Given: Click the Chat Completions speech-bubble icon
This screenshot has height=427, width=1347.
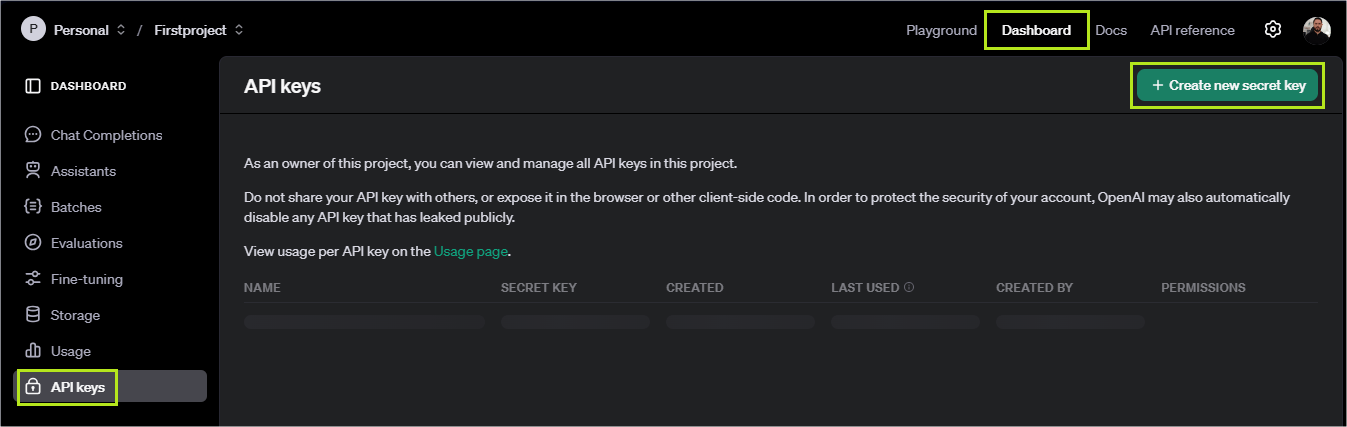Looking at the screenshot, I should pyautogui.click(x=33, y=135).
